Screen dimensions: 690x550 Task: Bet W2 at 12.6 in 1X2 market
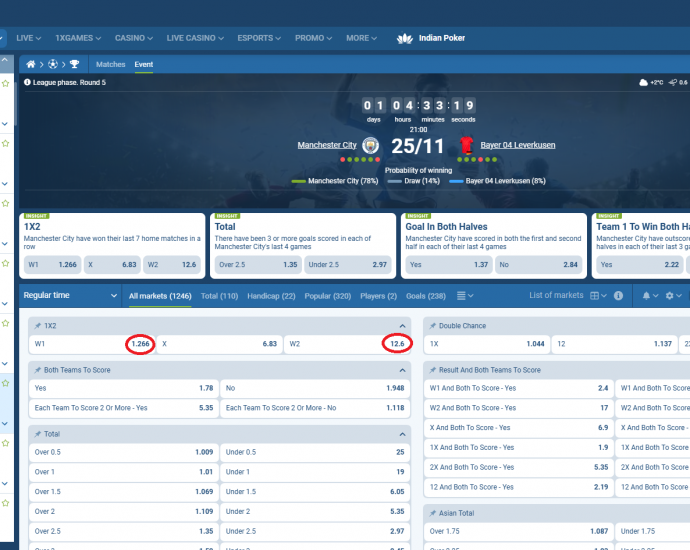click(347, 344)
